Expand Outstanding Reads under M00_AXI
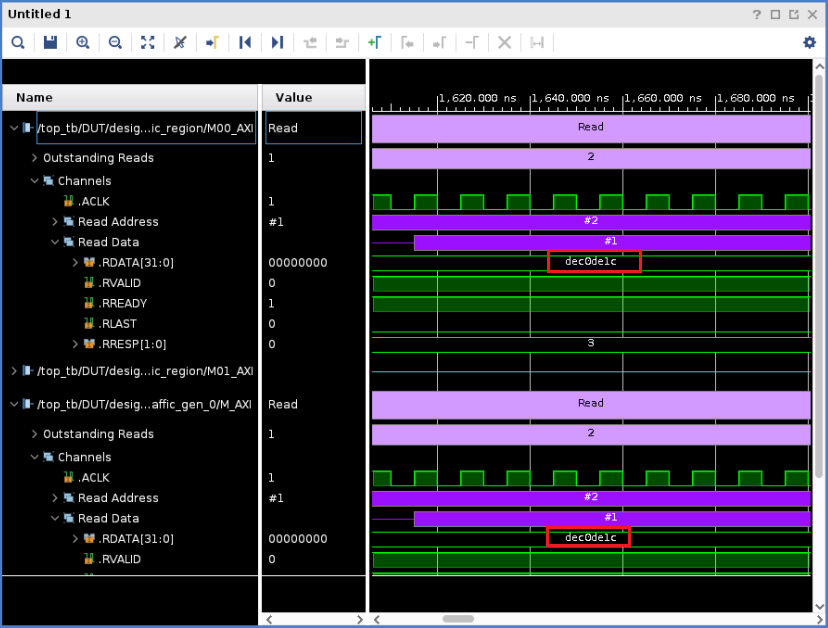This screenshot has width=828, height=628. (34, 157)
